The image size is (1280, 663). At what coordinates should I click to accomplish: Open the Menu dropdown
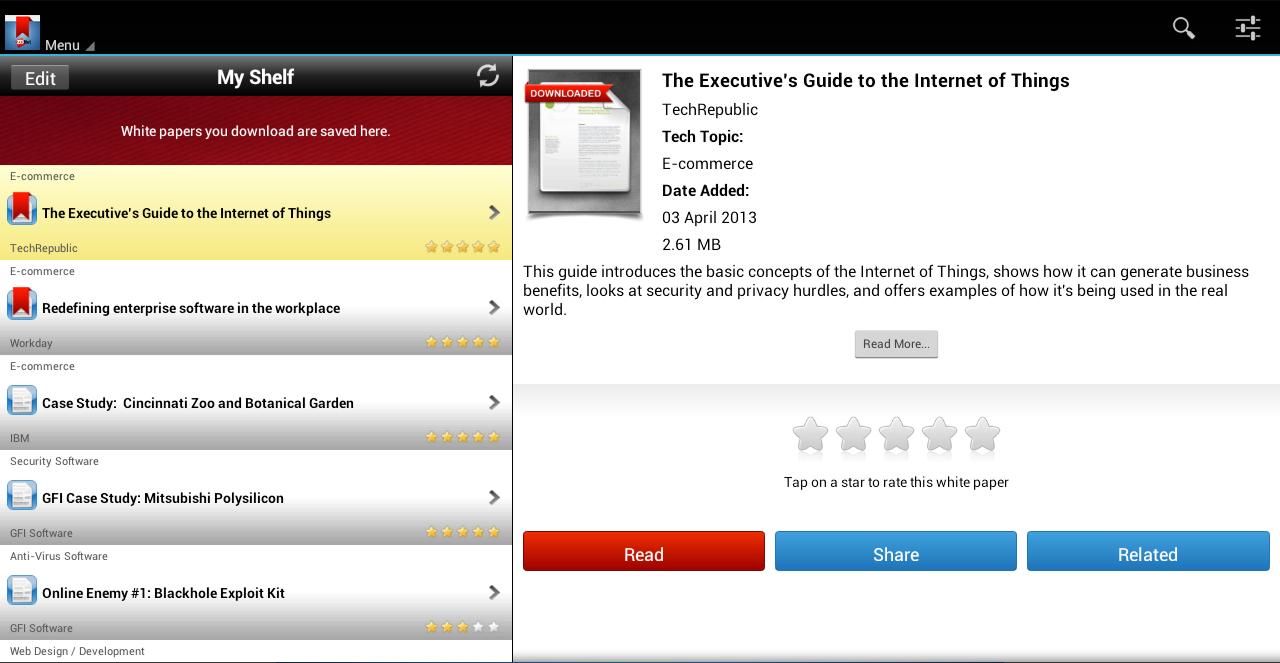point(69,45)
